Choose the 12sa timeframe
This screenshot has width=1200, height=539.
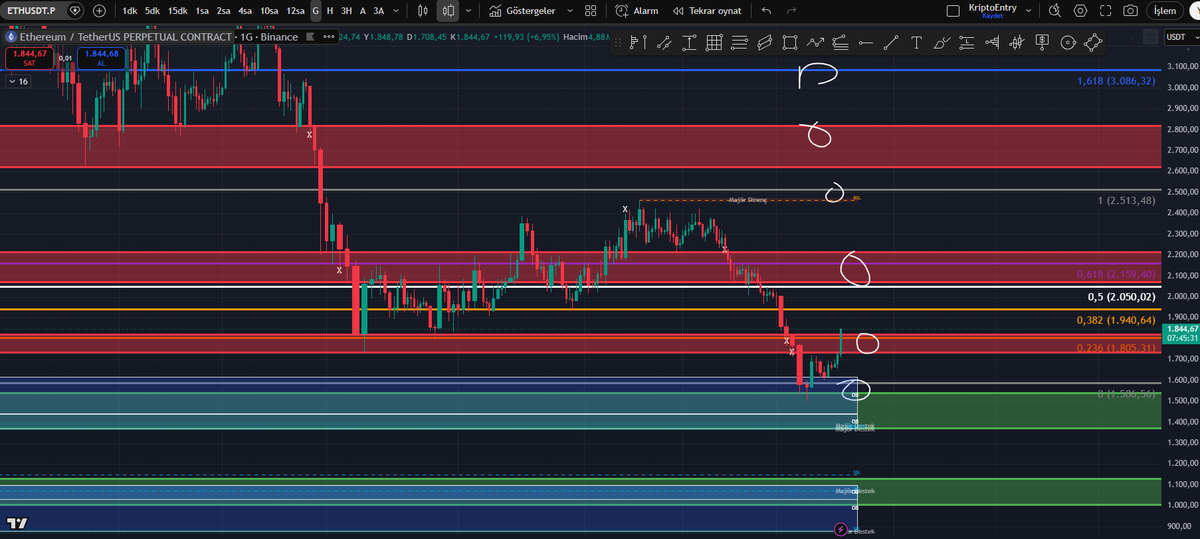[x=295, y=10]
